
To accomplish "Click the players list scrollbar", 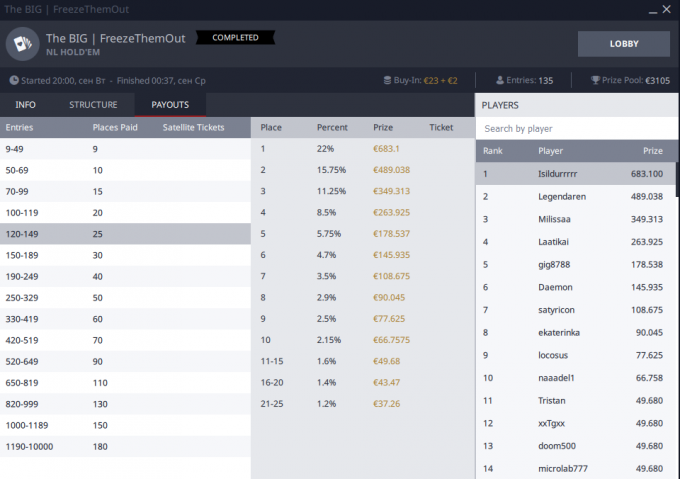I will (x=677, y=180).
